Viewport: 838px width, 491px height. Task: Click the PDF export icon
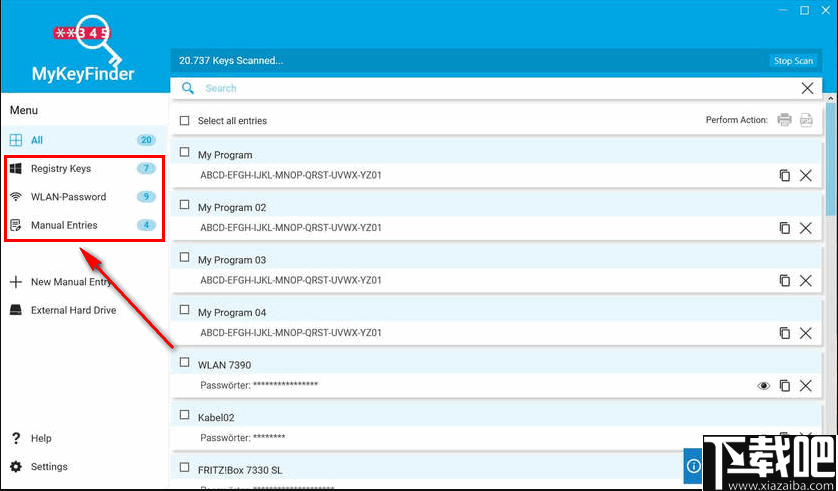(x=806, y=120)
